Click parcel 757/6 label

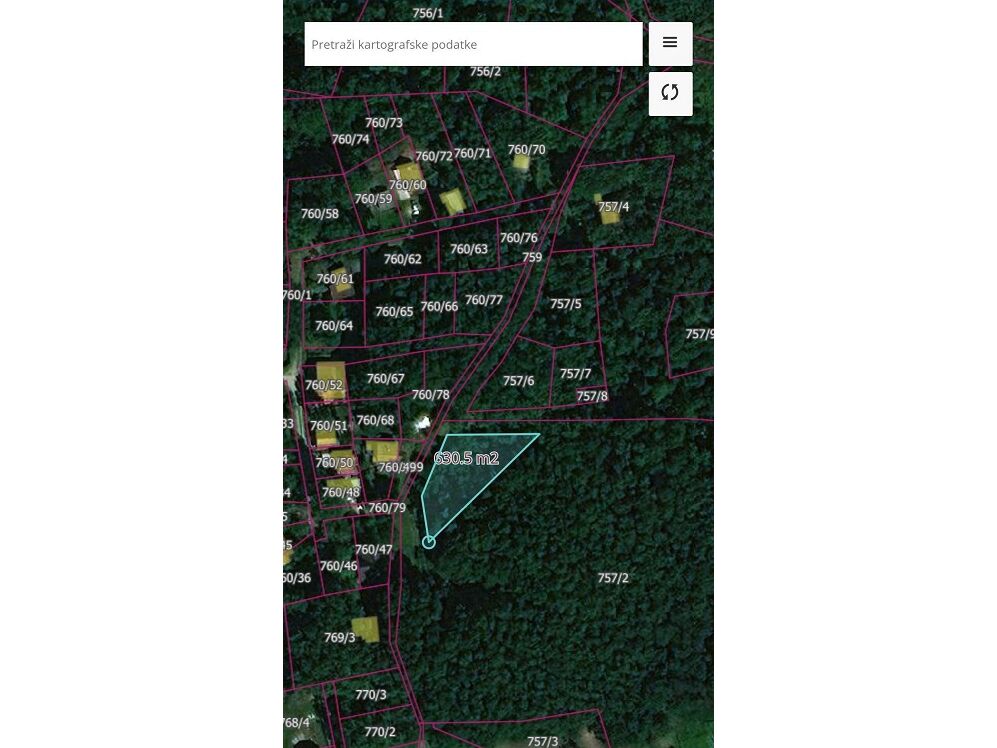(x=518, y=381)
